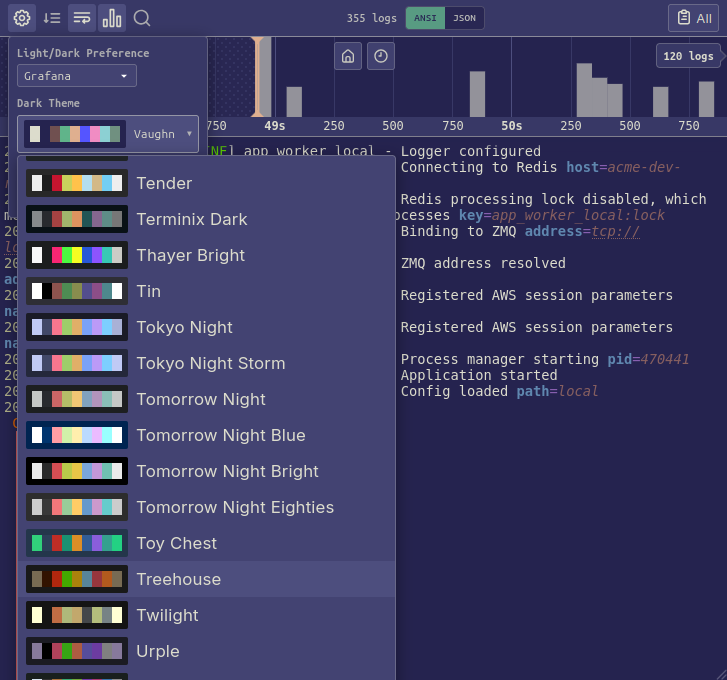
Task: Click the 'Application started' log line
Action: tap(479, 375)
